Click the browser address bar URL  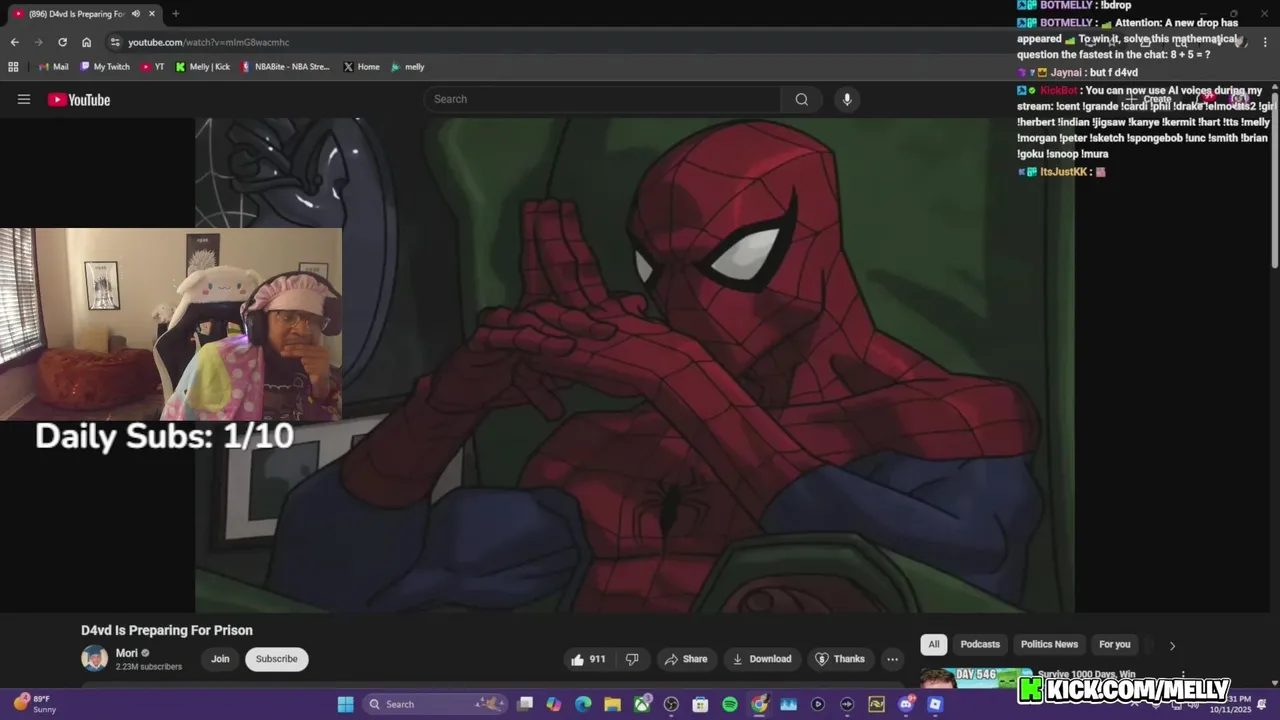[208, 42]
